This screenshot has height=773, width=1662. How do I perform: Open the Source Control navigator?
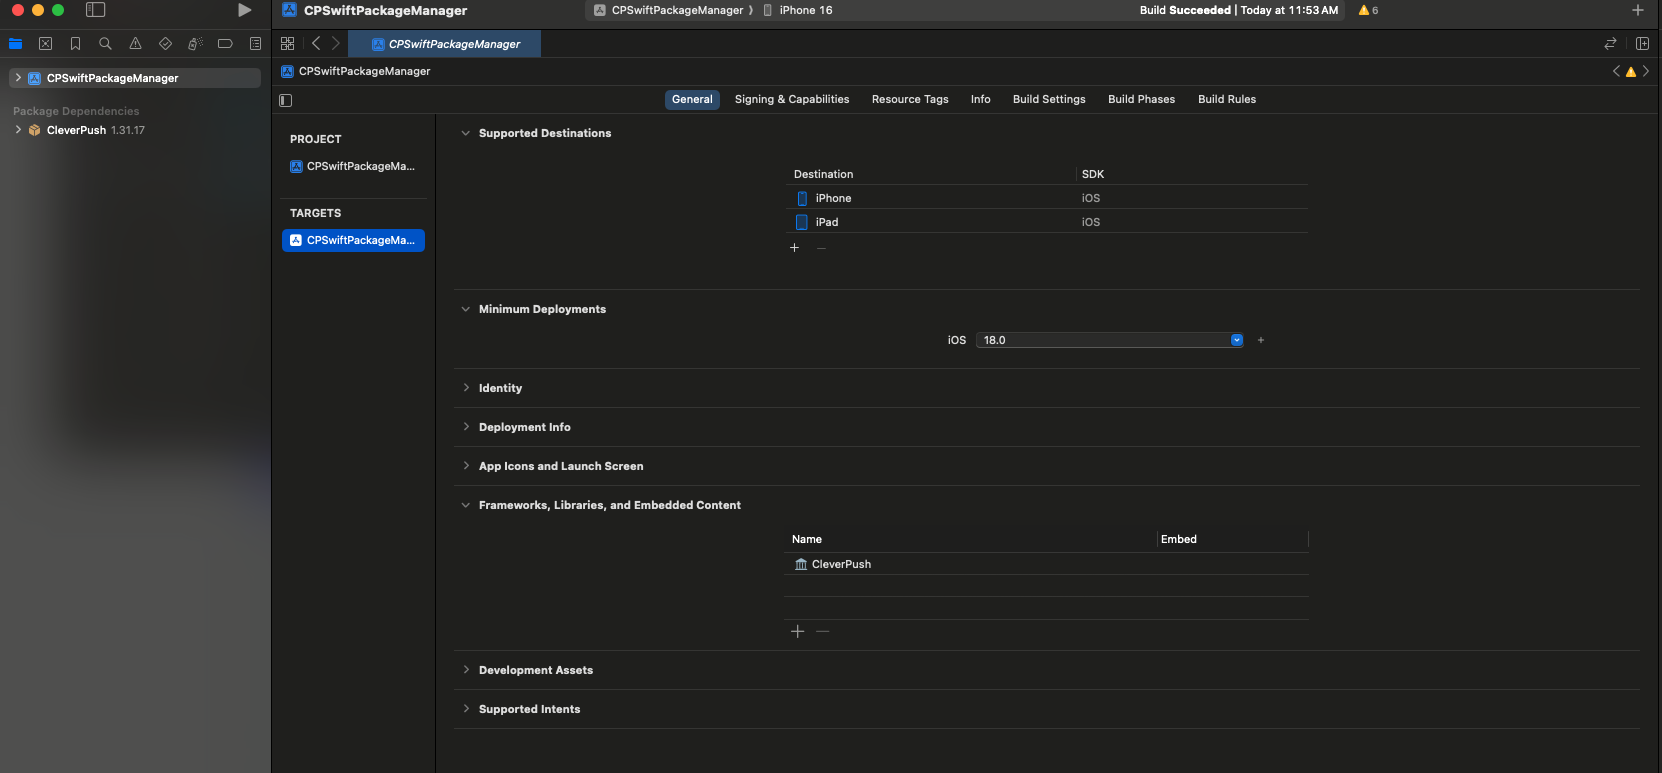point(45,44)
